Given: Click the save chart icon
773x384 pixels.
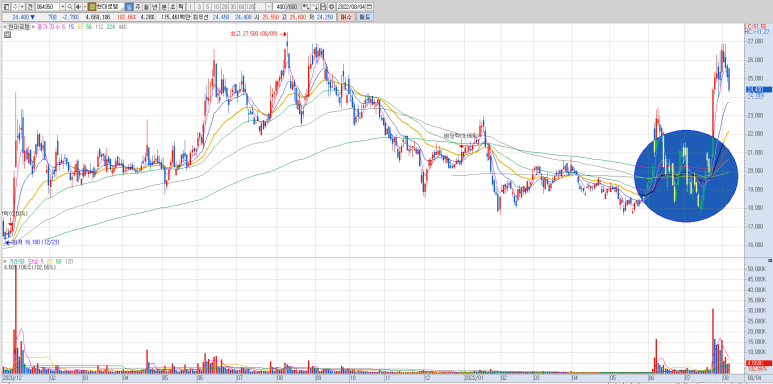Looking at the screenshot, I should tap(322, 7).
